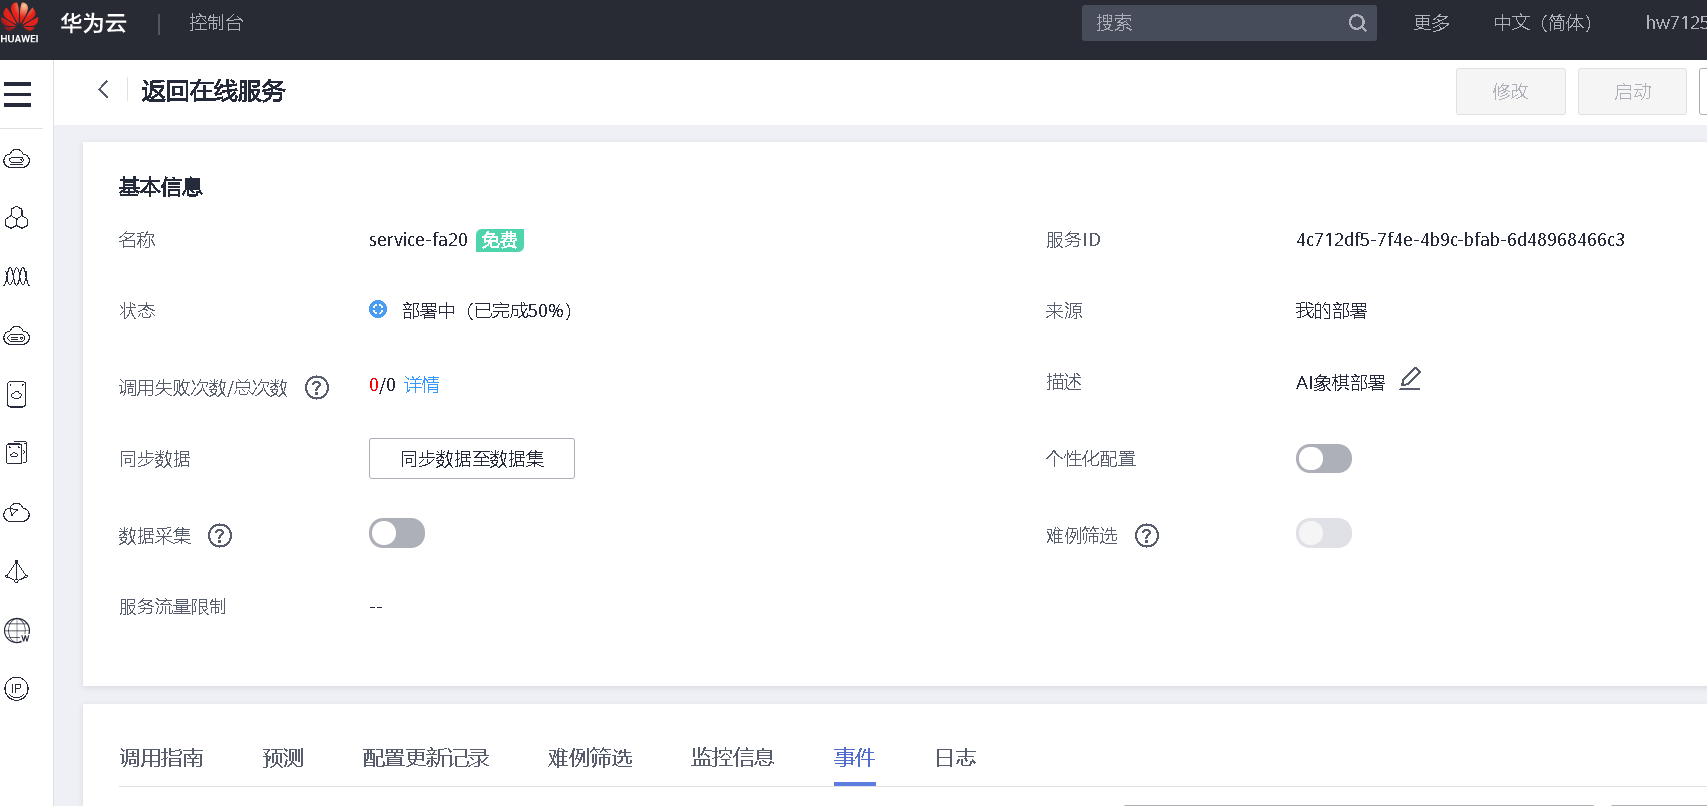The width and height of the screenshot is (1707, 806).
Task: Click the globe icon in sidebar
Action: pos(17,630)
